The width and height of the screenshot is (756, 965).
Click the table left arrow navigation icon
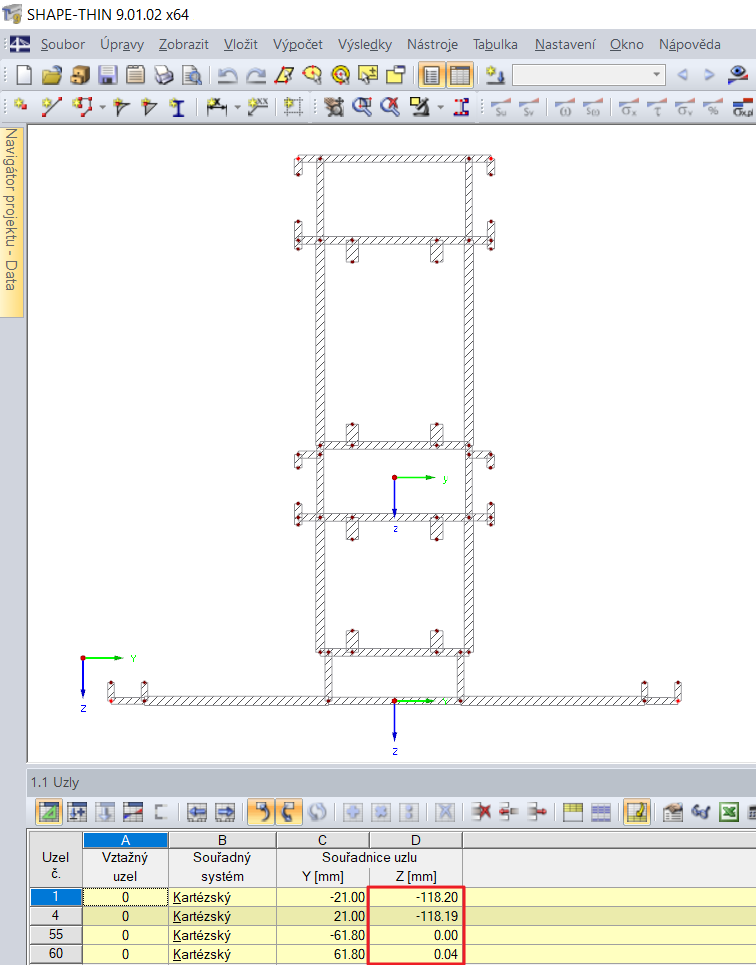[x=197, y=812]
